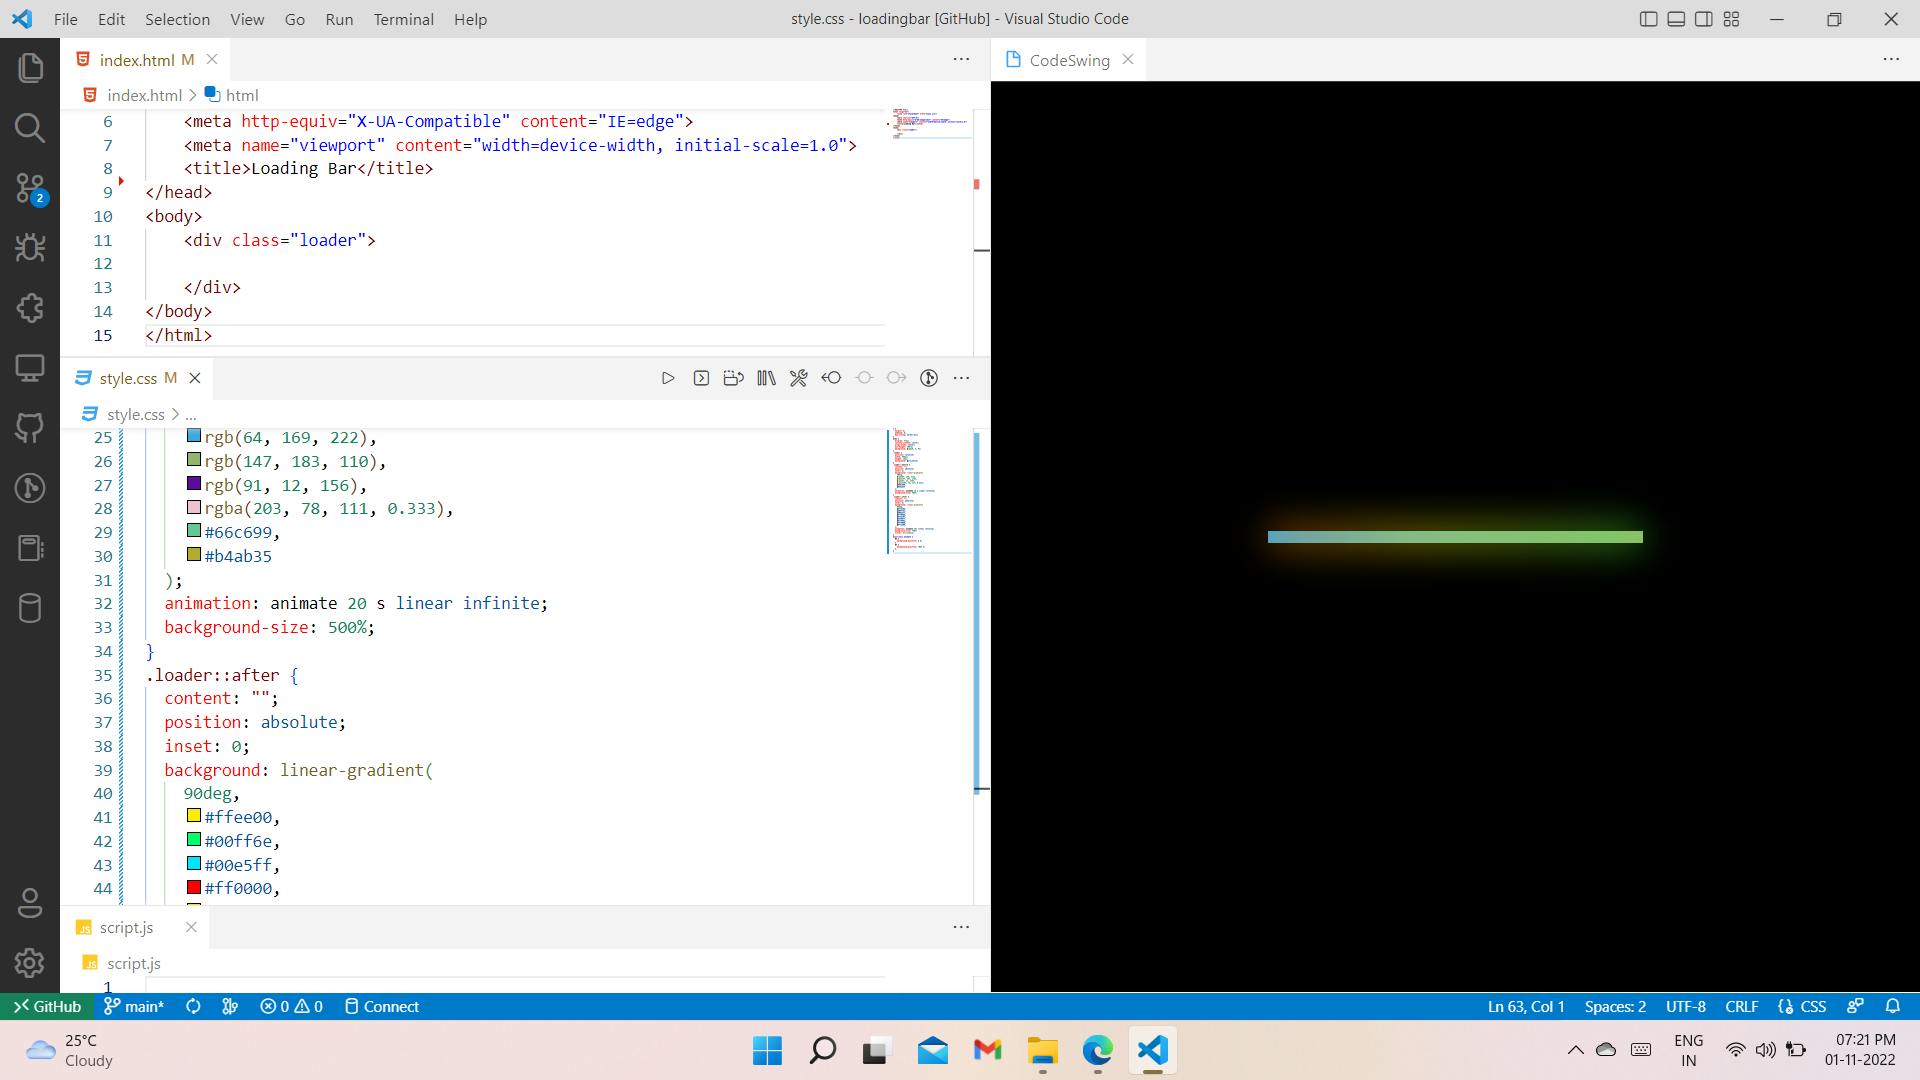The image size is (1920, 1080).
Task: Open GitHub remote indicator in status bar
Action: click(x=47, y=1007)
